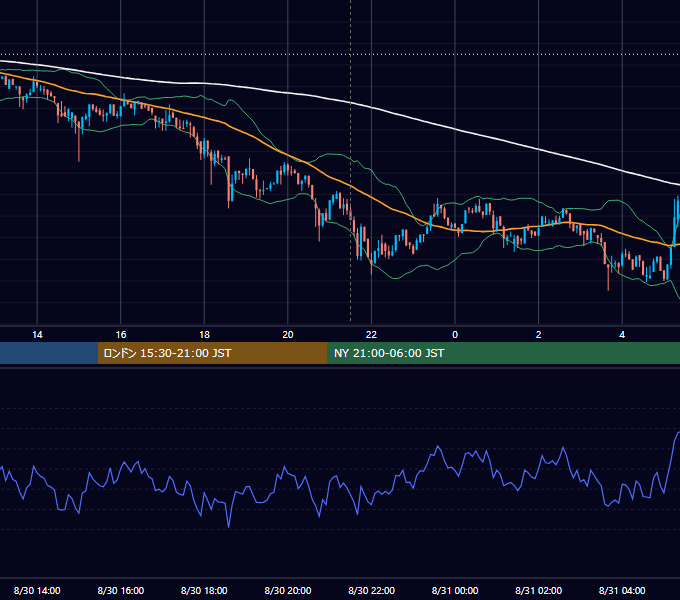
Task: Click the 8/31 00:00 date label
Action: point(455,590)
